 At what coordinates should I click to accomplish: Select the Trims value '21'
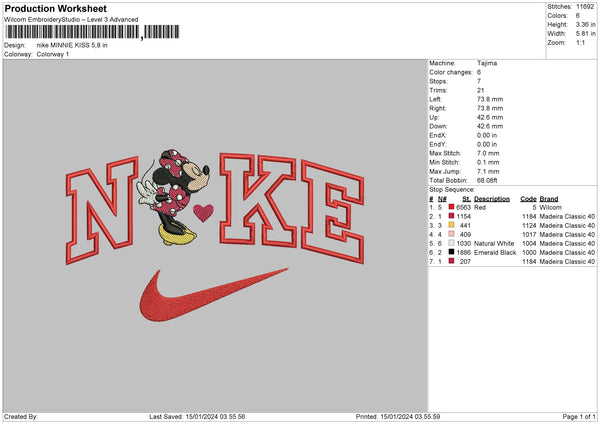(x=481, y=90)
